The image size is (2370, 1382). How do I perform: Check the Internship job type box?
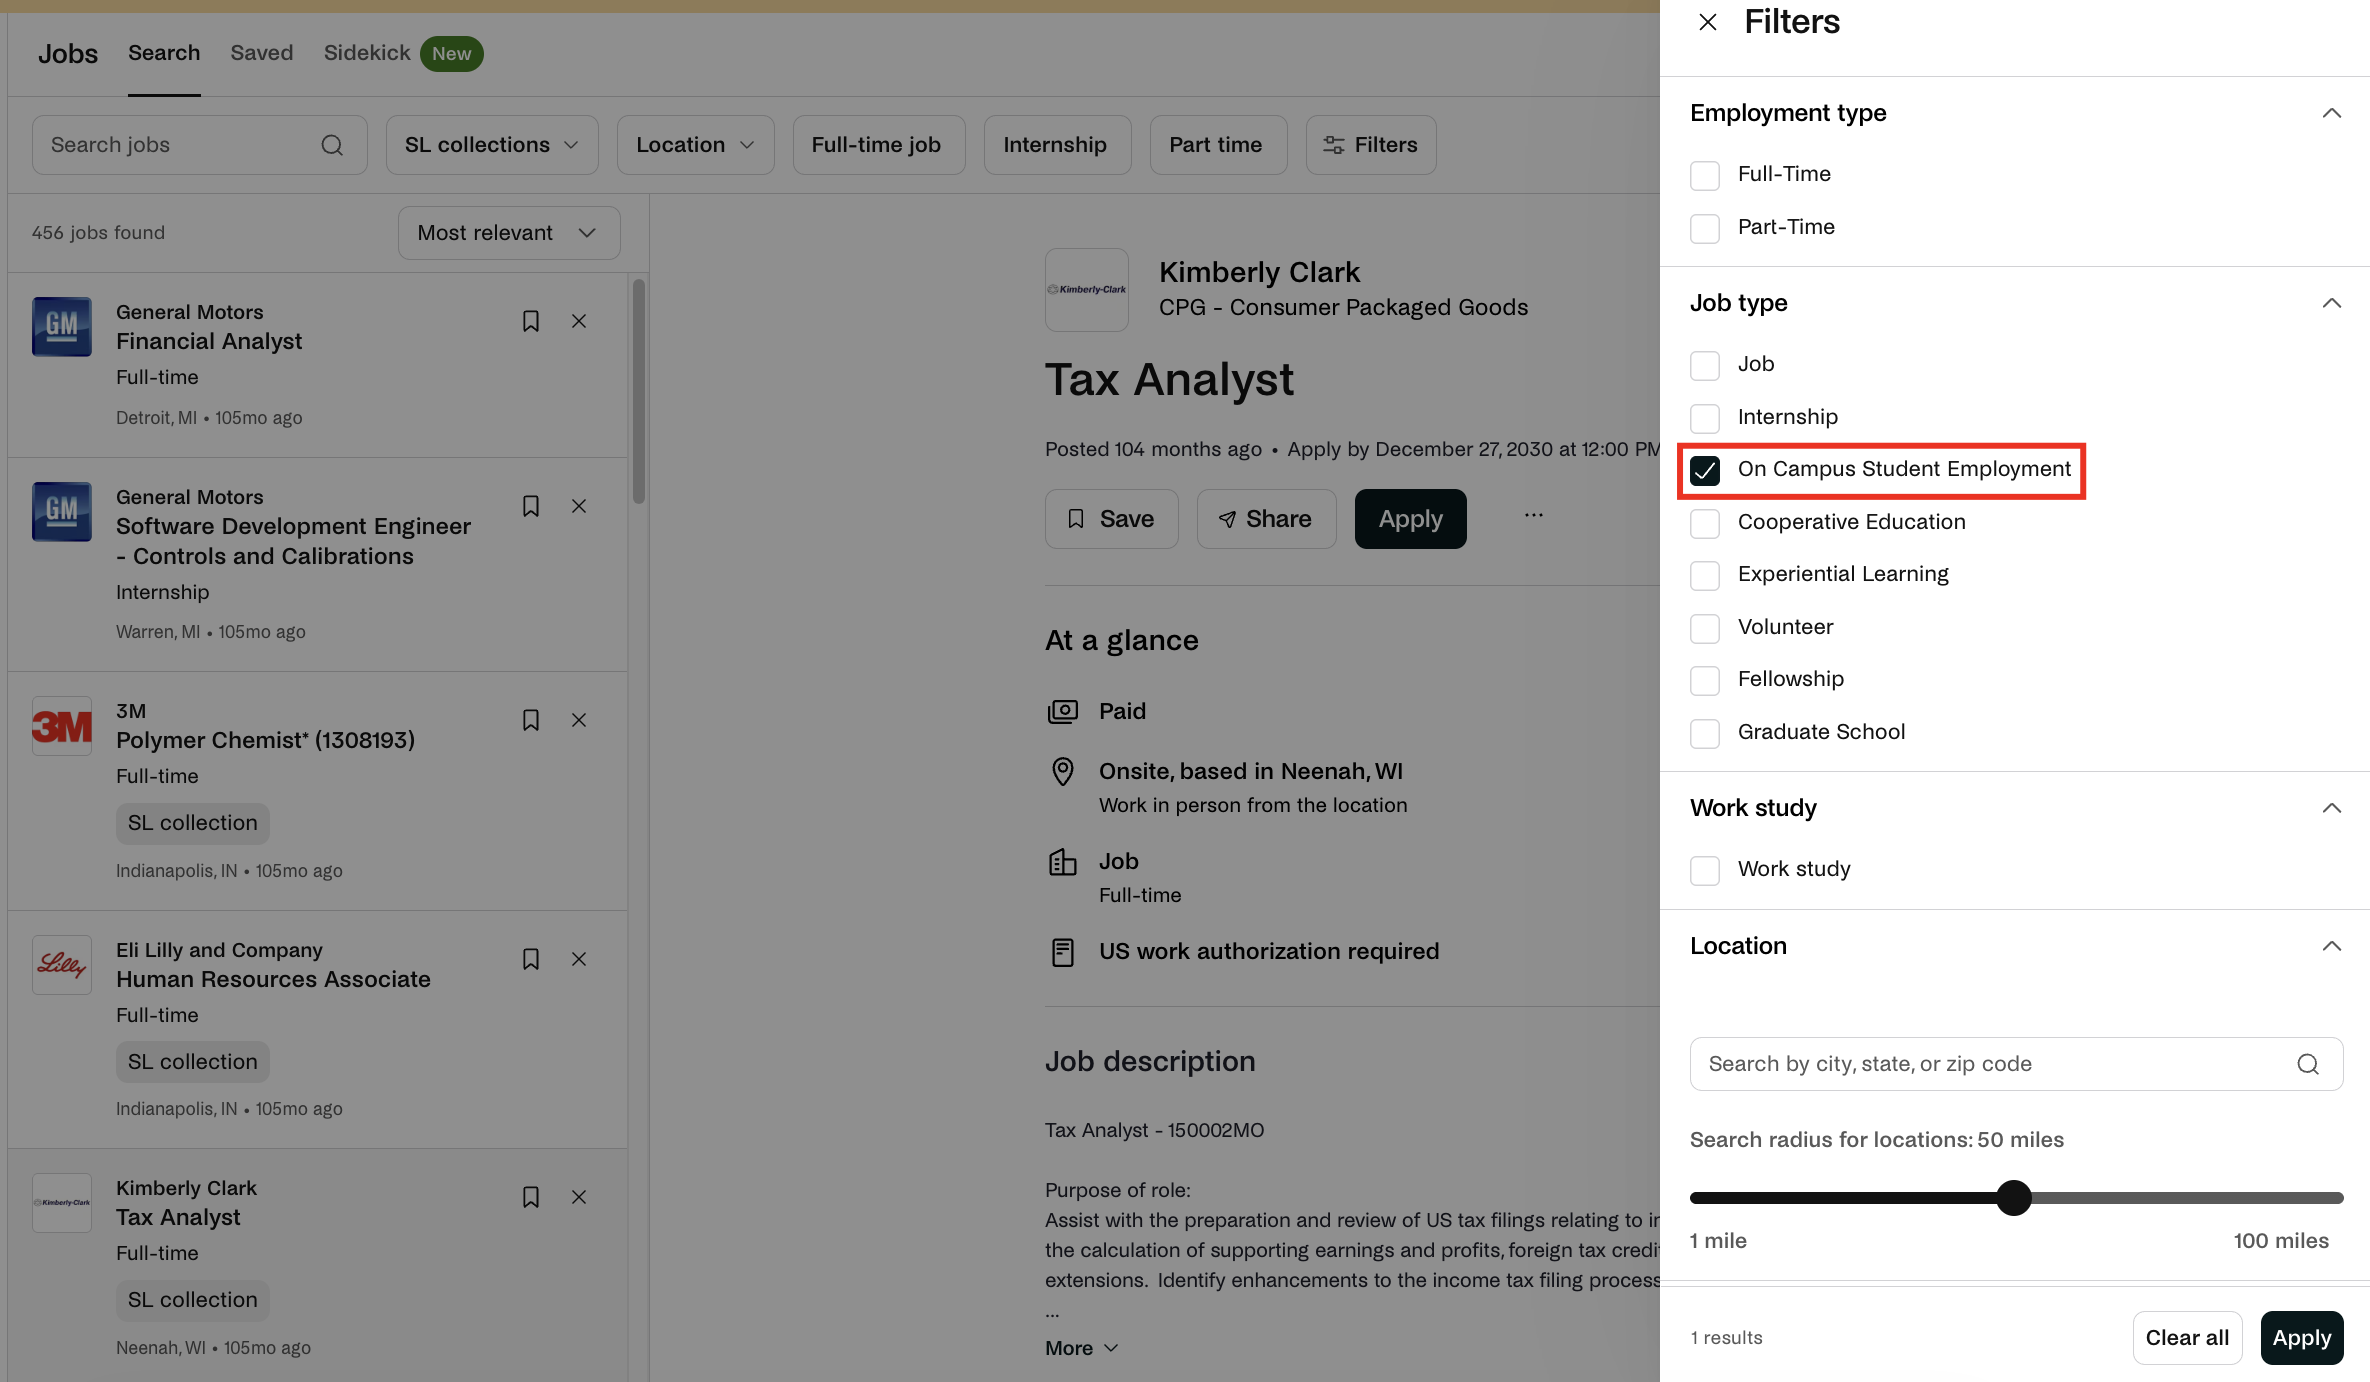point(1705,418)
